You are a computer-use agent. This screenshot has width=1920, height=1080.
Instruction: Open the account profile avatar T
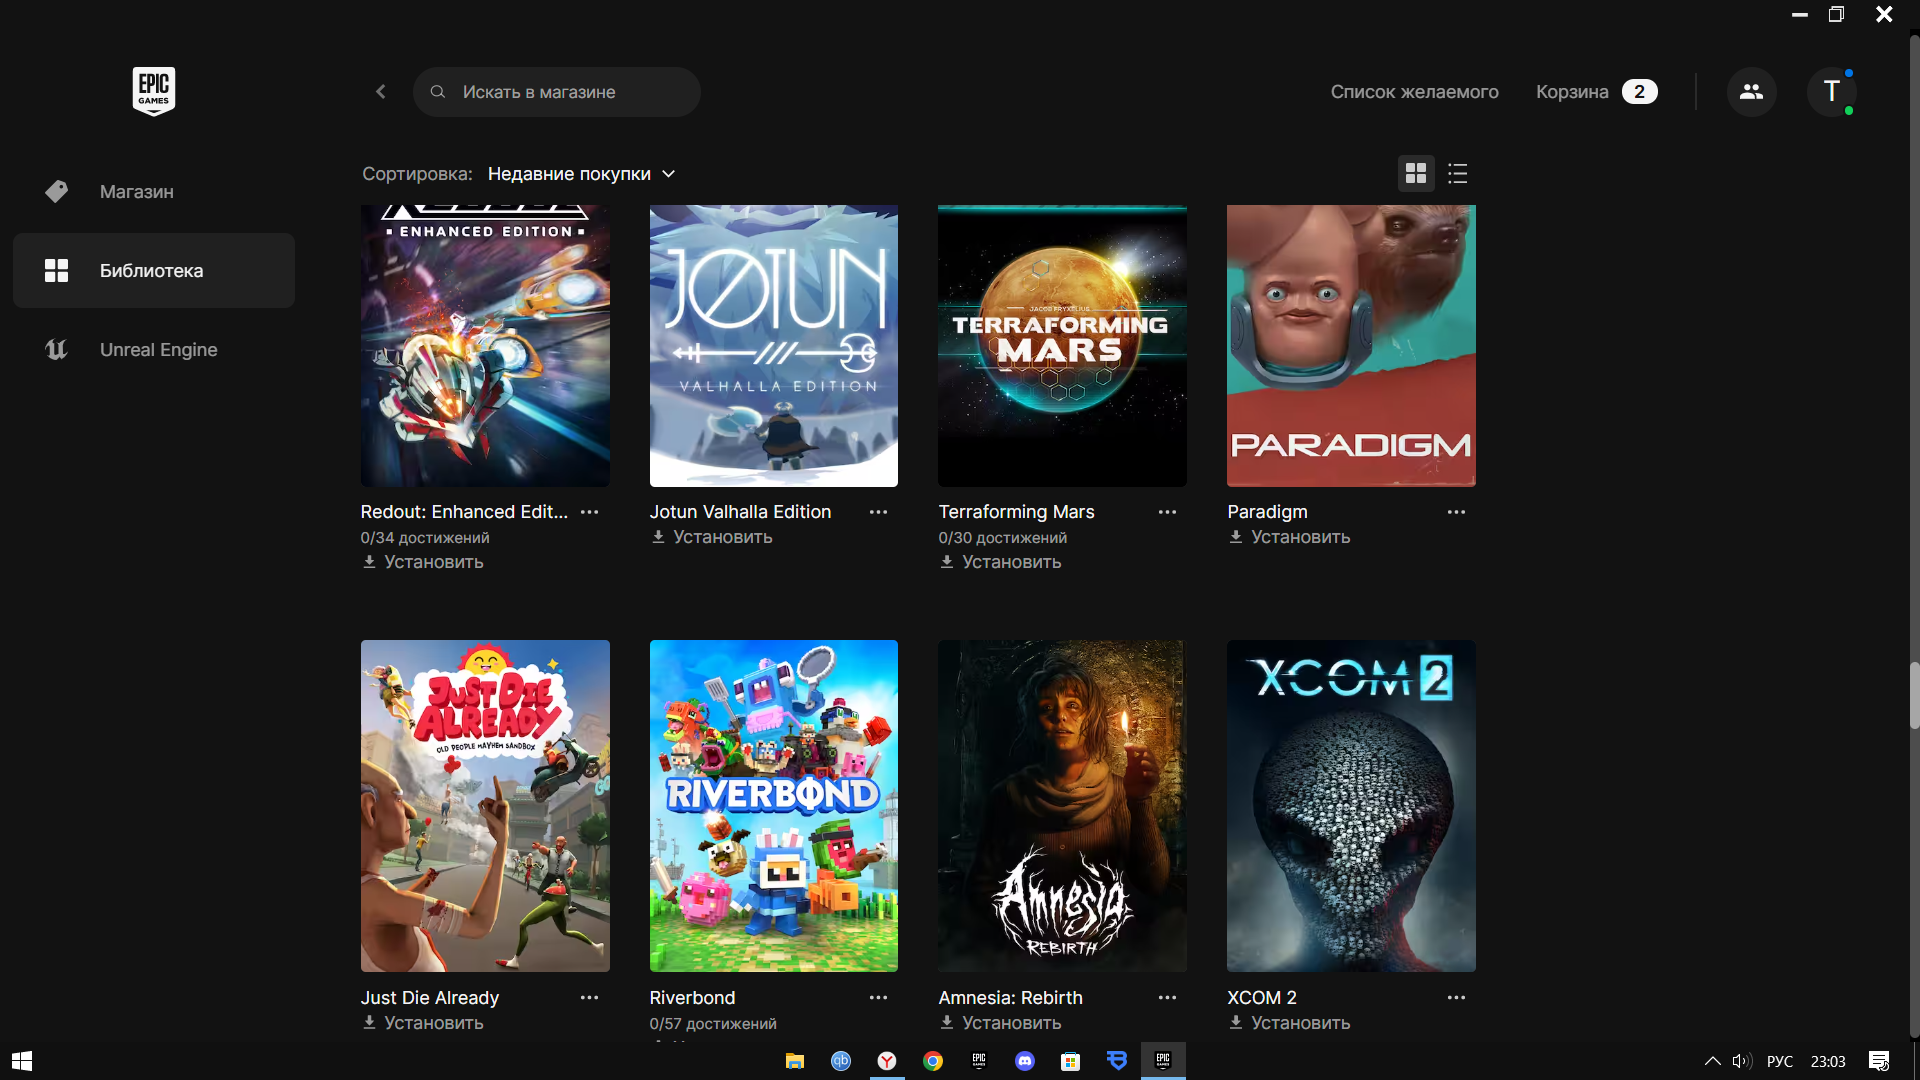[1831, 92]
